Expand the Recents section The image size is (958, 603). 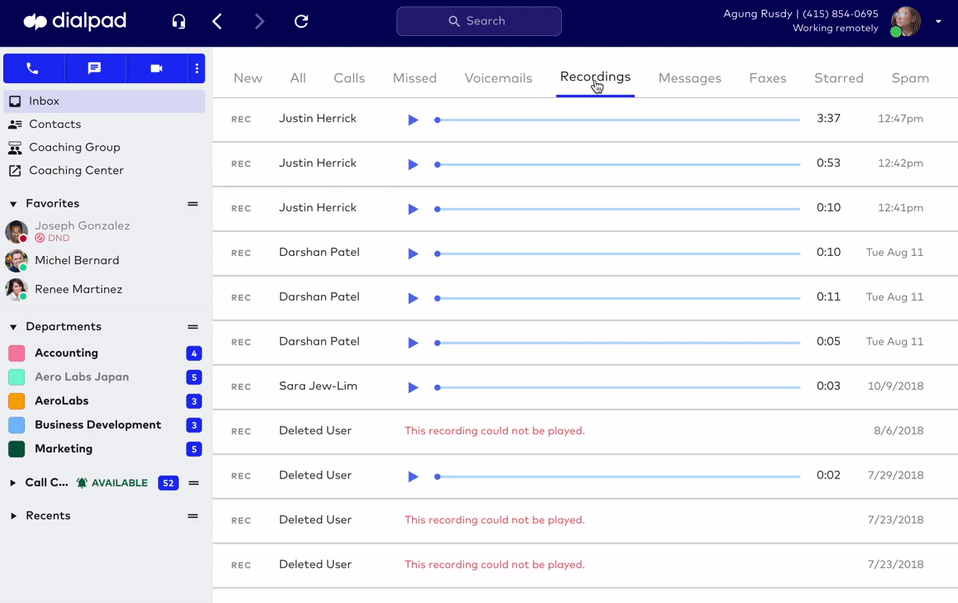click(x=13, y=516)
